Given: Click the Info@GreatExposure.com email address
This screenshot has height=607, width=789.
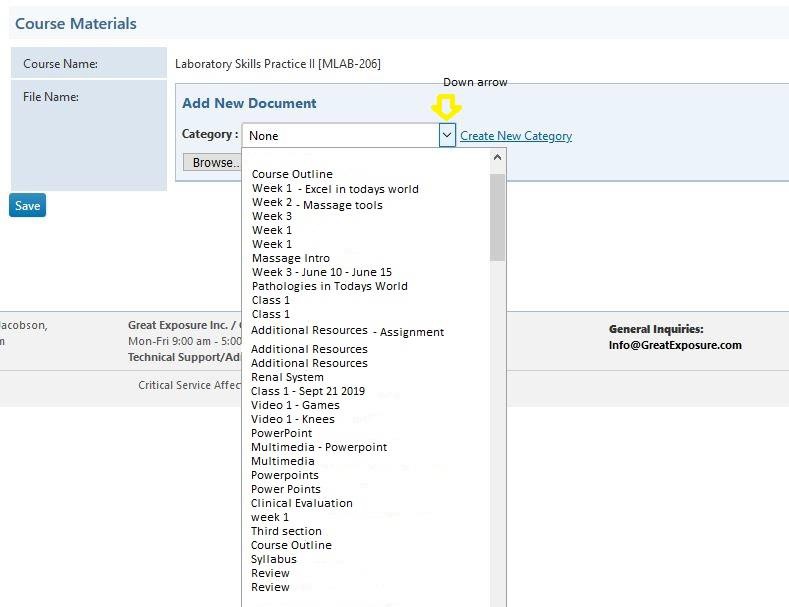Looking at the screenshot, I should pos(675,345).
